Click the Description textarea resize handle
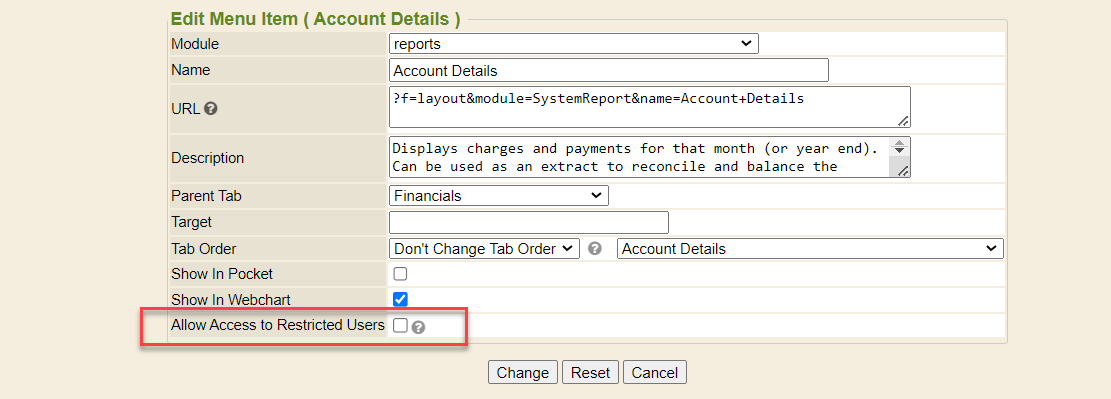 [903, 171]
